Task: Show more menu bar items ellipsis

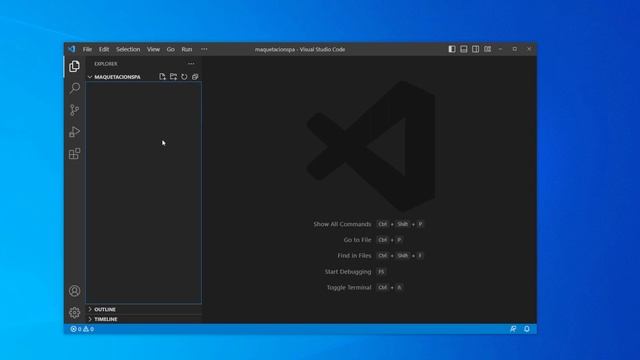Action: 204,49
